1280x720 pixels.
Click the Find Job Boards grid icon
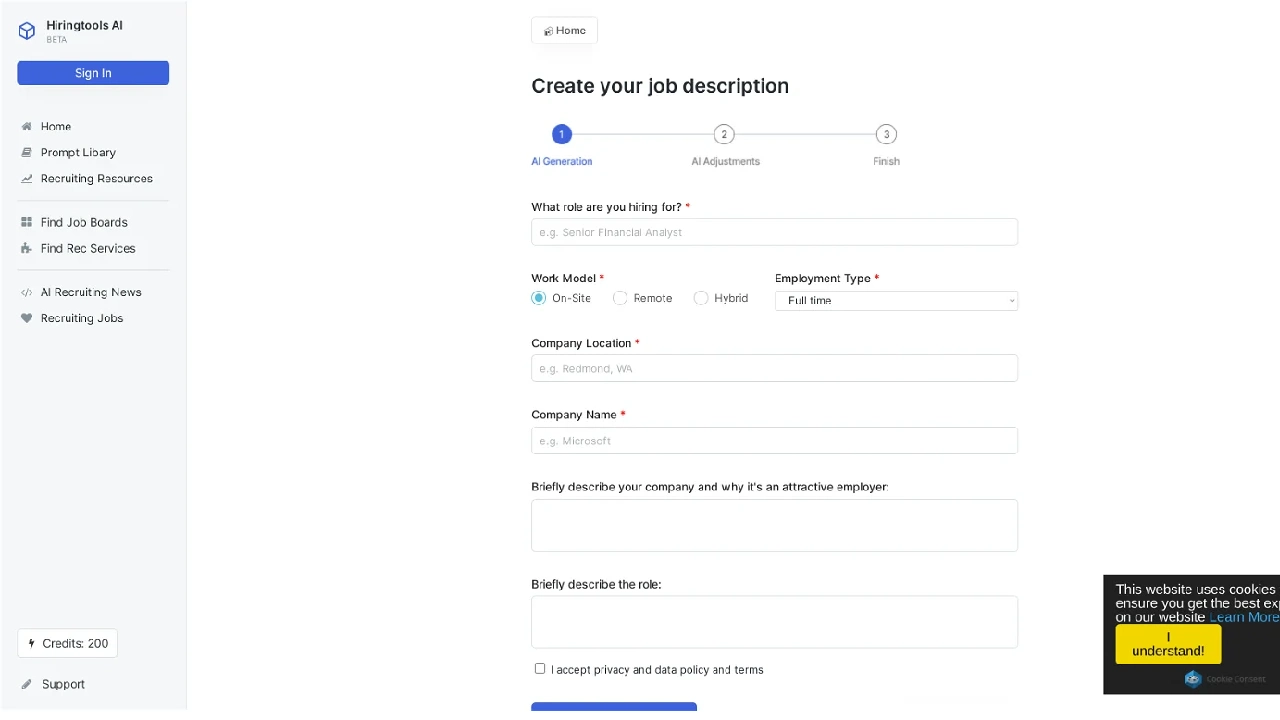coord(27,223)
